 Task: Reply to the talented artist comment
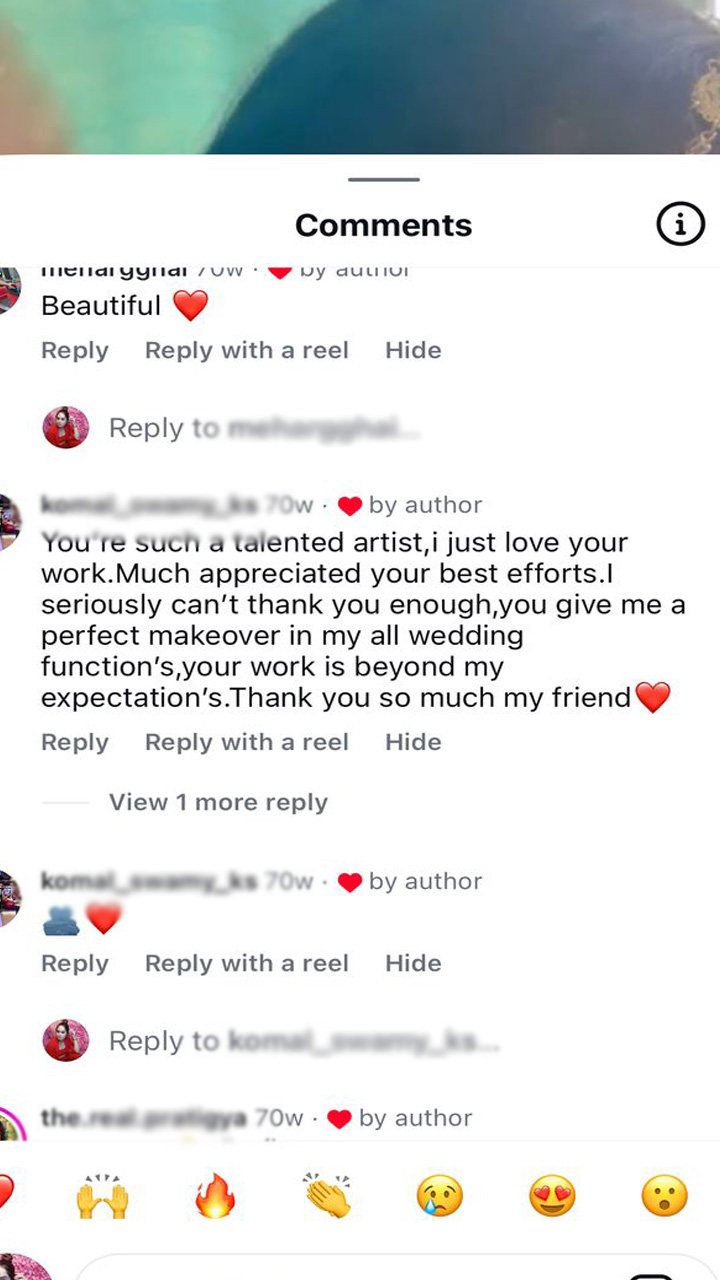tap(75, 742)
